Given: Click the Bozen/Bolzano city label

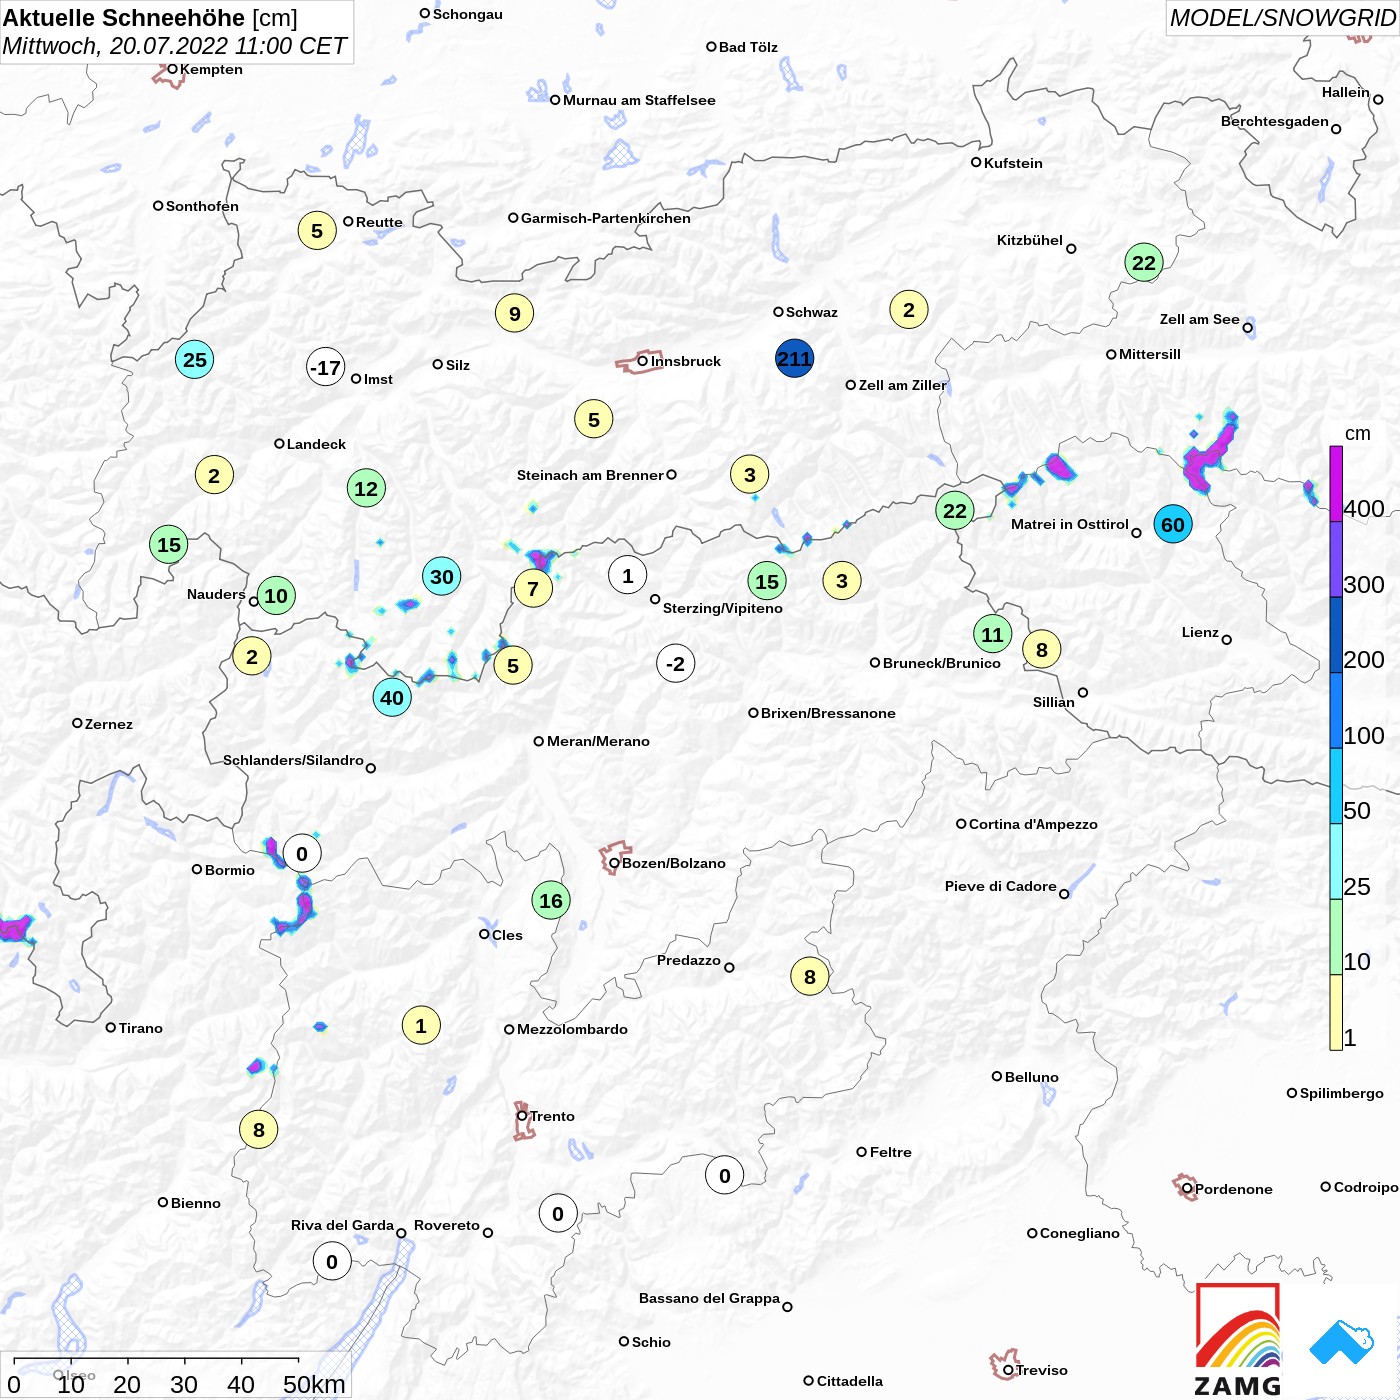Looking at the screenshot, I should click(674, 863).
